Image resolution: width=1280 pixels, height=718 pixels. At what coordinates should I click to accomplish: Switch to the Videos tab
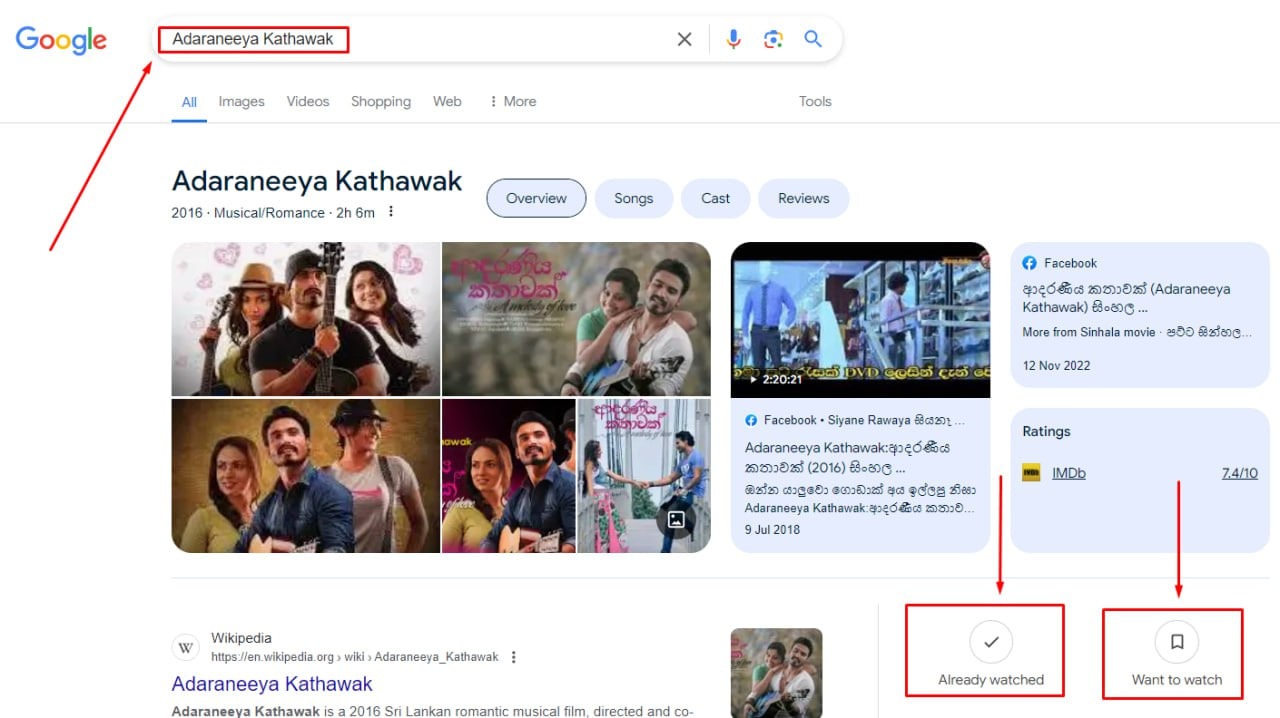pyautogui.click(x=308, y=101)
